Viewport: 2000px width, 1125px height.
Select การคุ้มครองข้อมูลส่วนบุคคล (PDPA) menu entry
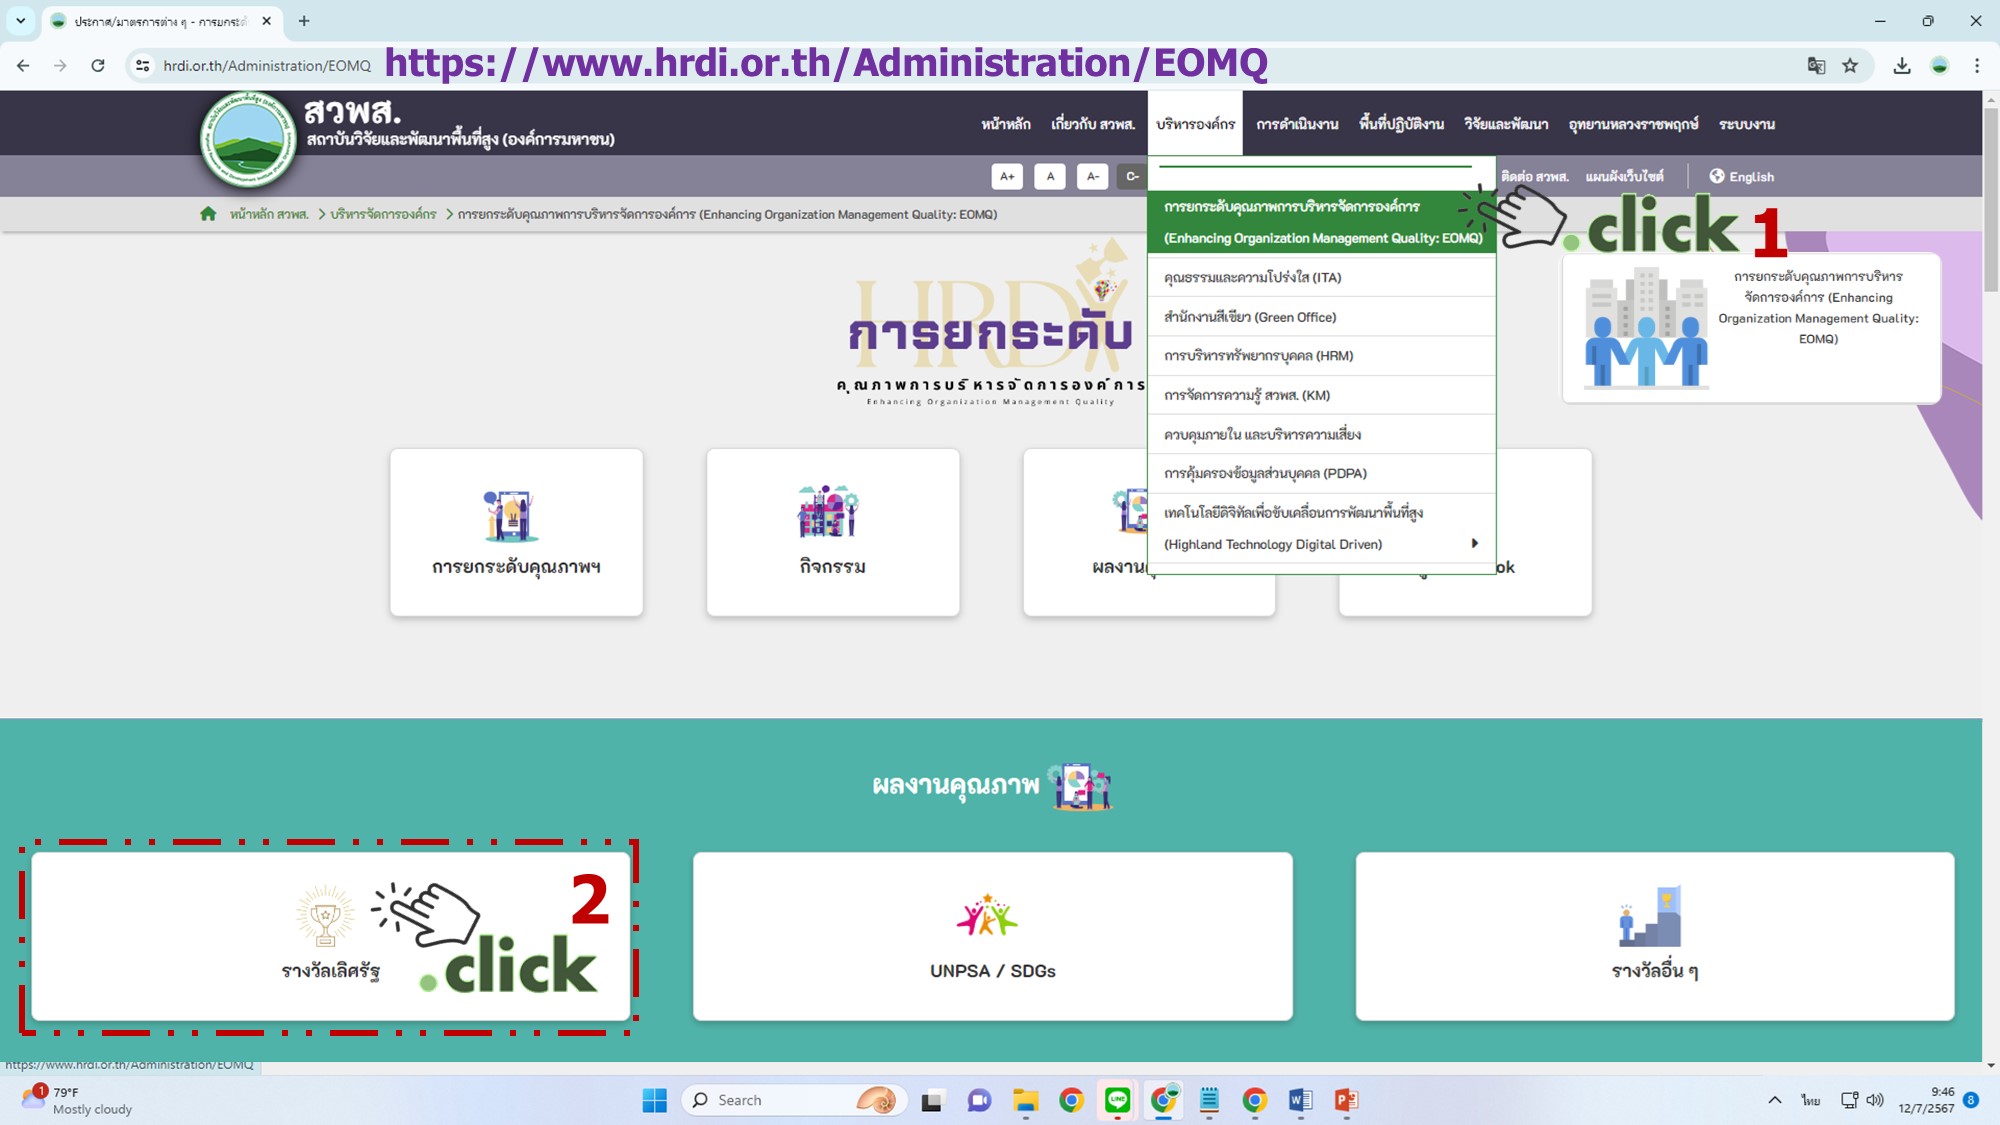point(1321,473)
